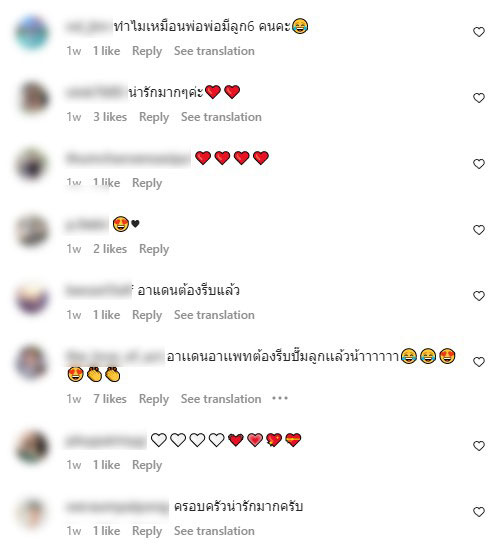
Task: Like the star-eyes emoji comment with 2 likes
Action: point(478,230)
